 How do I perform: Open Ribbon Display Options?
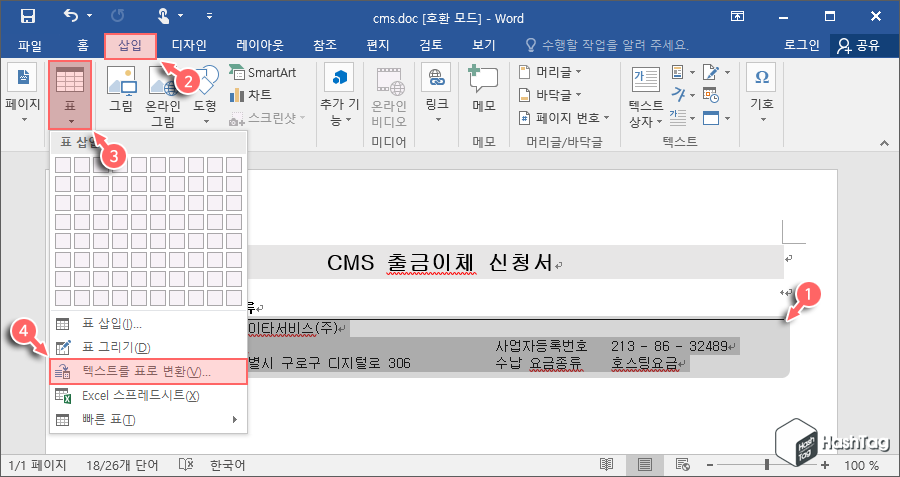(738, 17)
